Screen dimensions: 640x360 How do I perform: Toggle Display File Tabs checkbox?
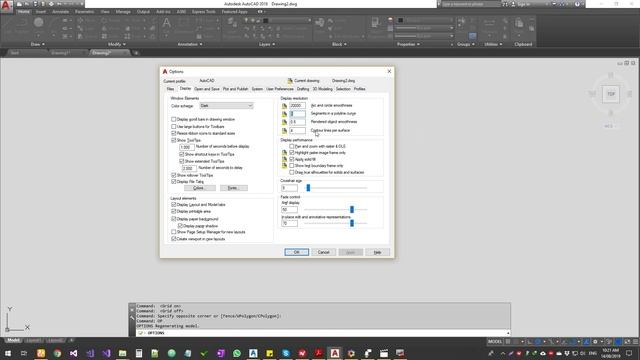tap(173, 182)
